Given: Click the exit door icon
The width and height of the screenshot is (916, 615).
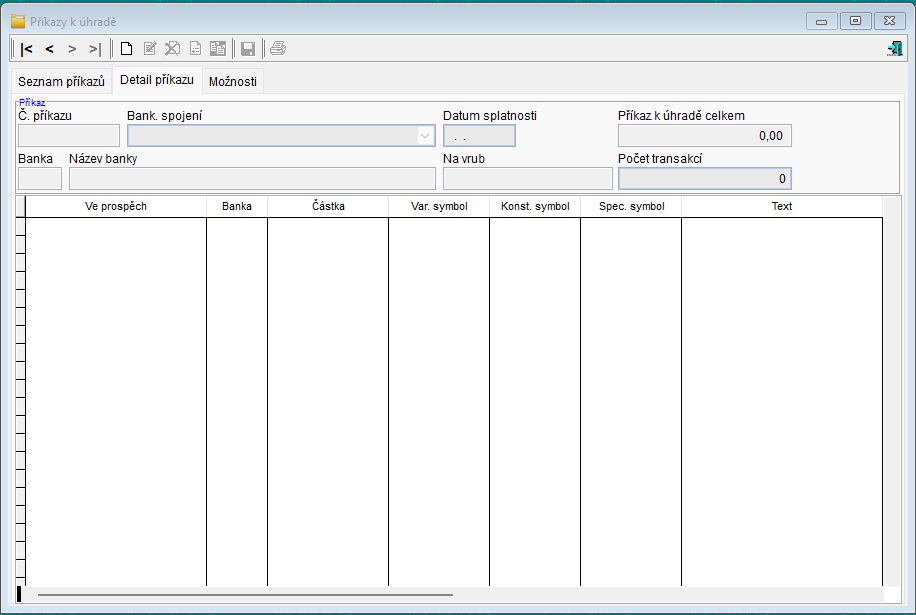Looking at the screenshot, I should tap(894, 48).
